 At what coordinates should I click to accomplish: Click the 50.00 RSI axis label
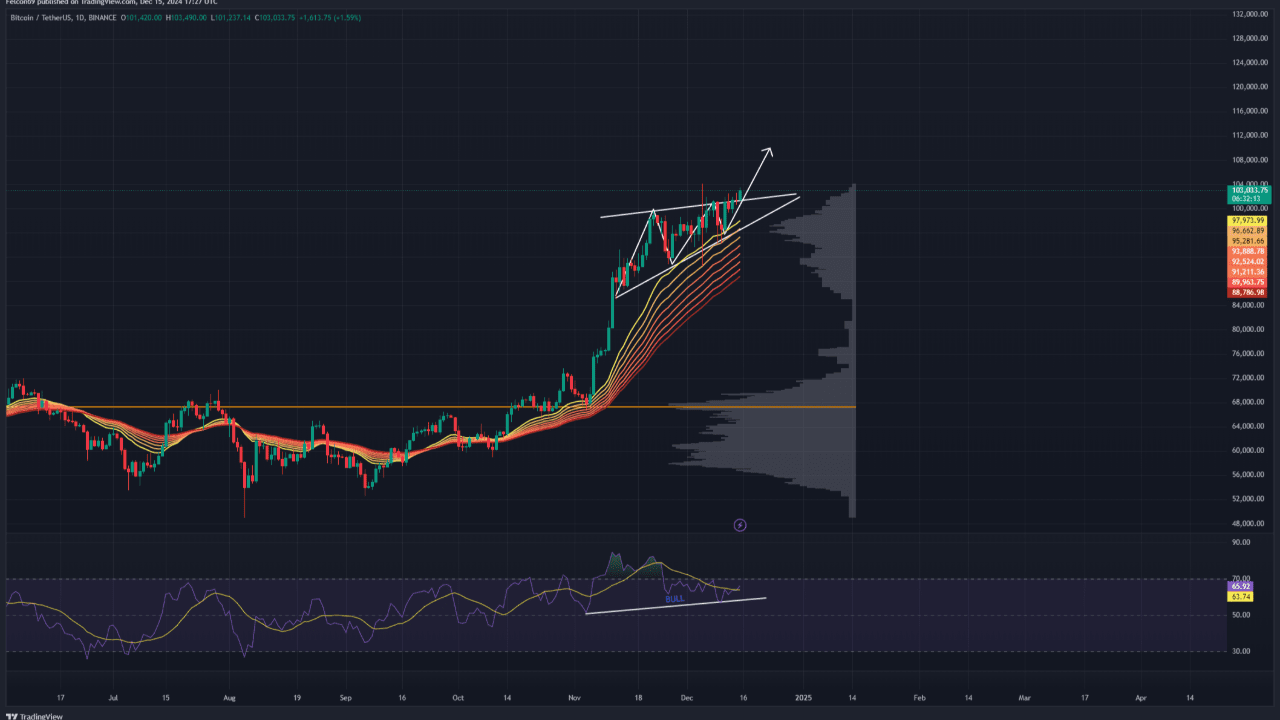click(1240, 615)
